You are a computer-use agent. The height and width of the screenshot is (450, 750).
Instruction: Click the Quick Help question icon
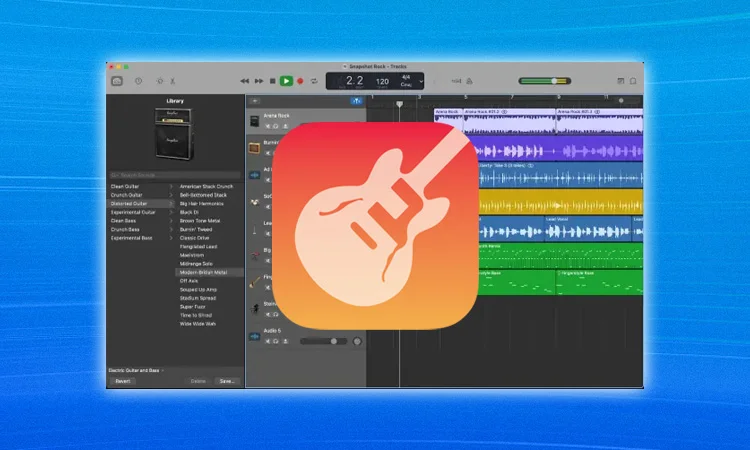tap(138, 81)
